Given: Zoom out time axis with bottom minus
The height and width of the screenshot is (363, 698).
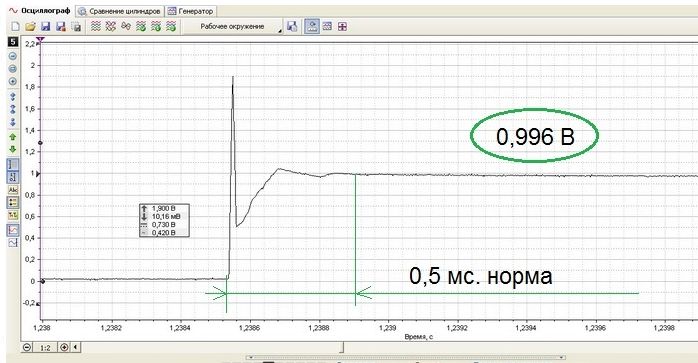Looking at the screenshot, I should [x=27, y=347].
